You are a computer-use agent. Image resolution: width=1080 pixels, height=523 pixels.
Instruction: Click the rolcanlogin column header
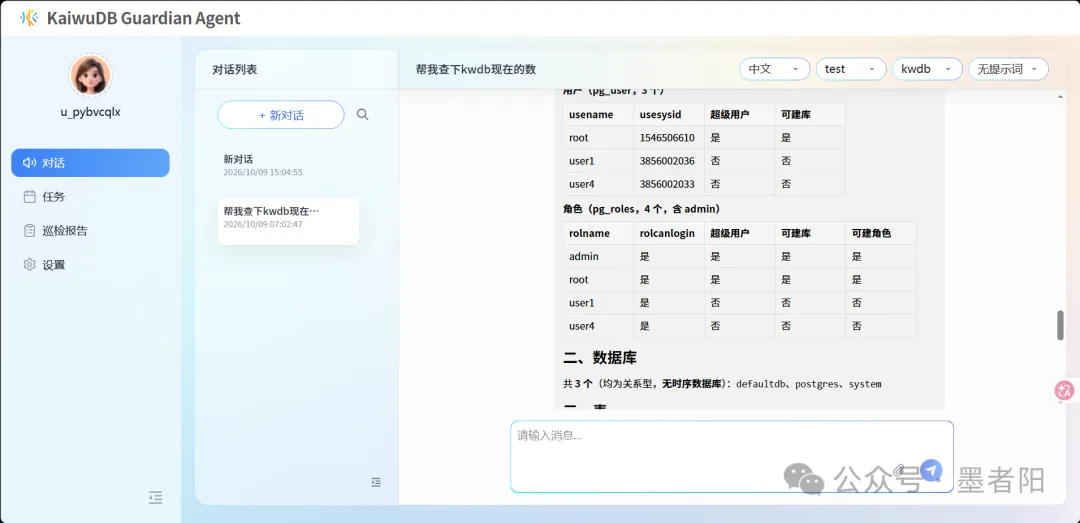[x=669, y=233]
